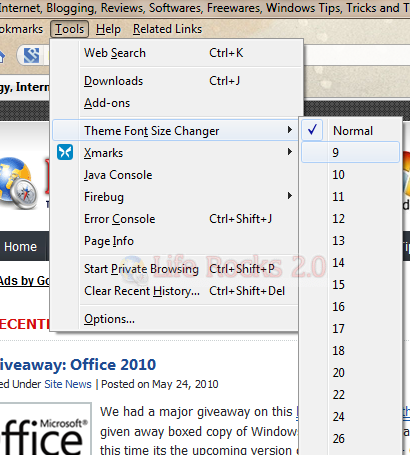Image resolution: width=410 pixels, height=455 pixels.
Task: Choose font size 9
Action: [x=351, y=153]
